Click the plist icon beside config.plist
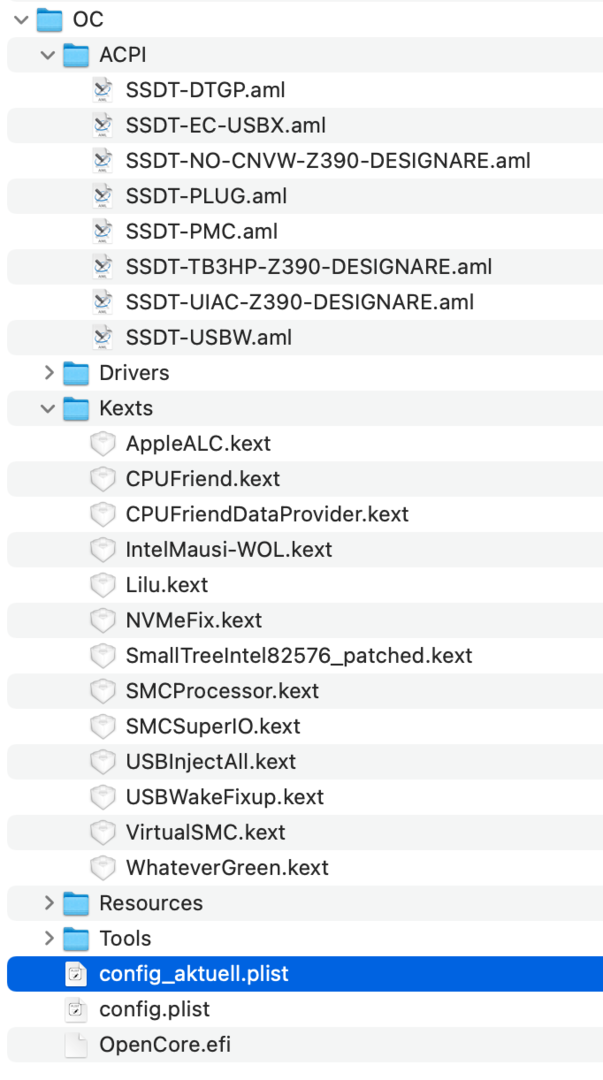 point(76,1010)
